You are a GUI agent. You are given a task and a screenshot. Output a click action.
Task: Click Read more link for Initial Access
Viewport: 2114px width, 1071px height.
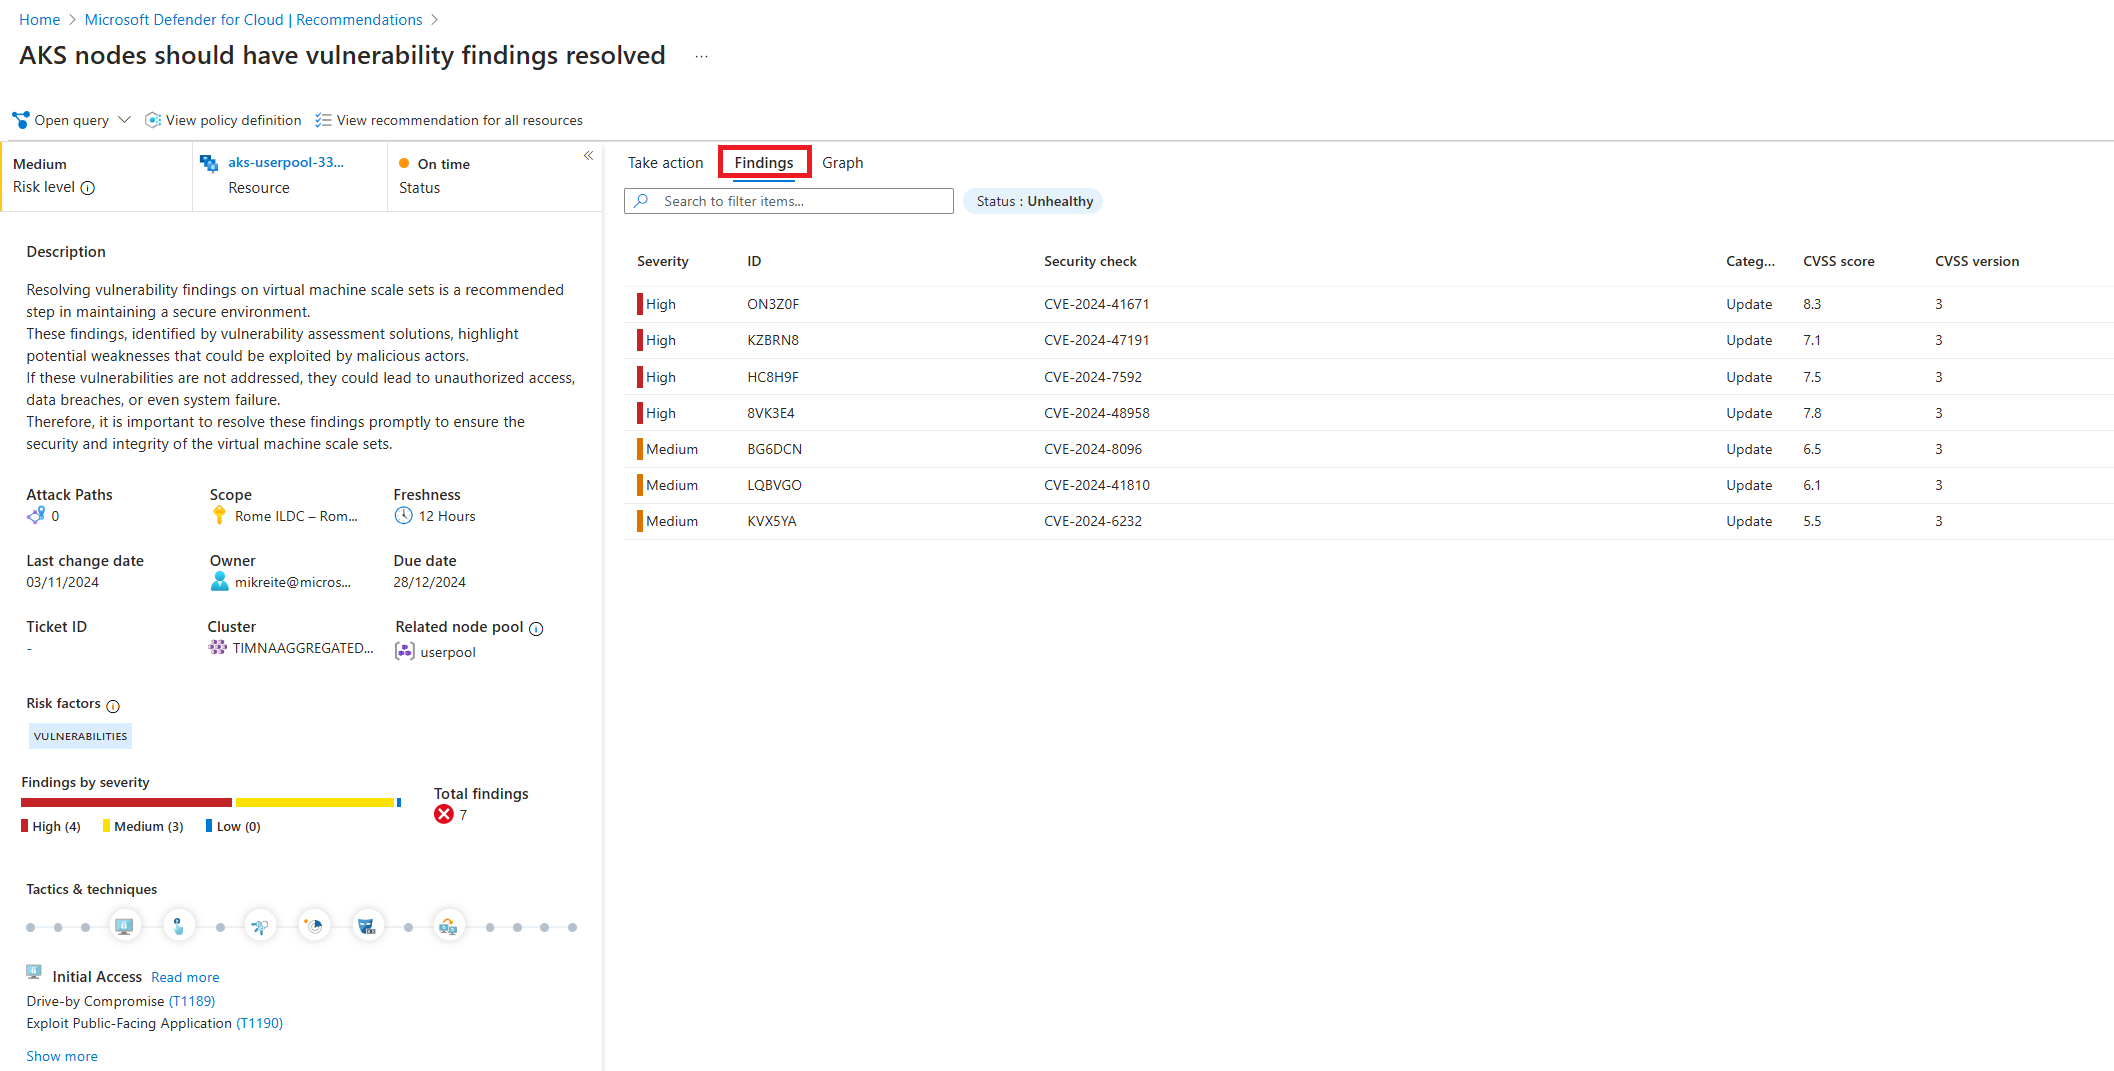[x=185, y=977]
